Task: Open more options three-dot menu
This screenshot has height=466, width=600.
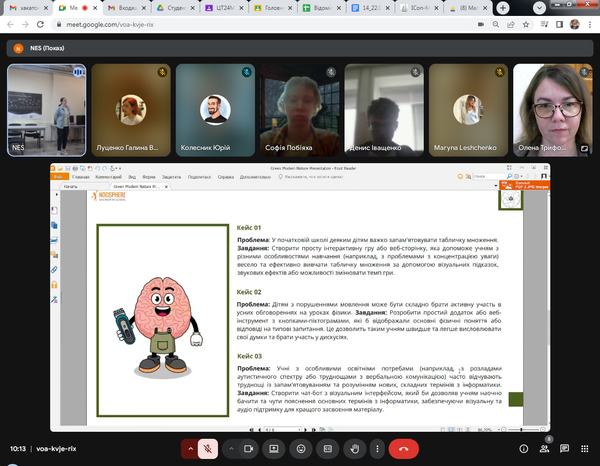Action: pos(380,448)
